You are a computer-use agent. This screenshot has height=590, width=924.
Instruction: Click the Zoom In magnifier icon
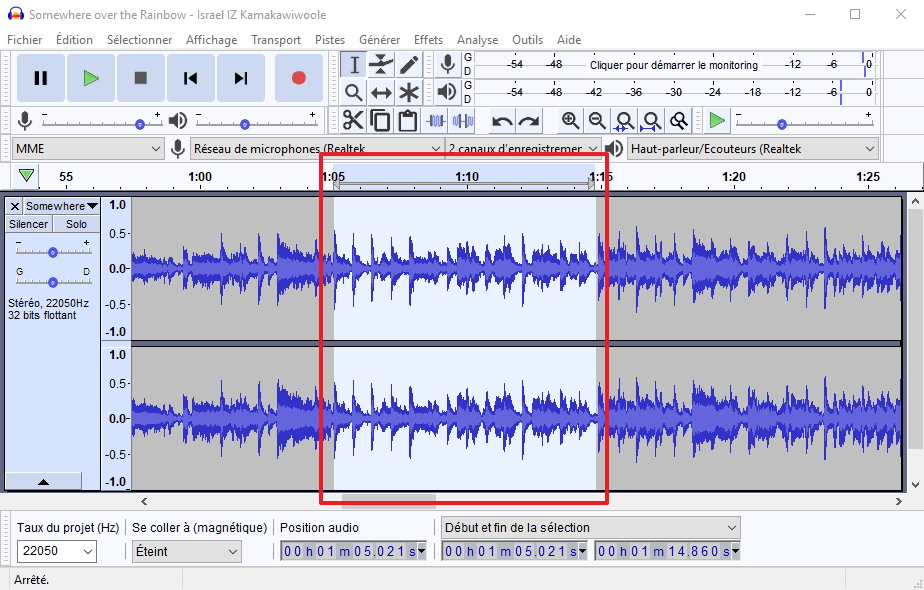(571, 120)
